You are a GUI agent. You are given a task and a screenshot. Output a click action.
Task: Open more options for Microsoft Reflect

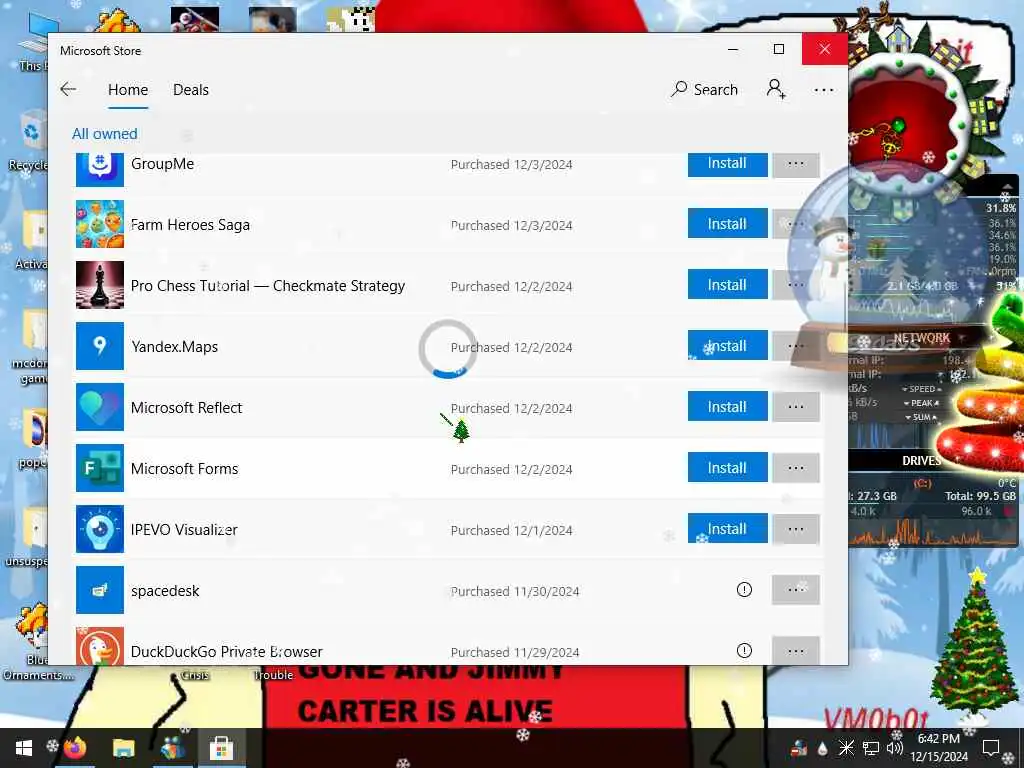(795, 407)
